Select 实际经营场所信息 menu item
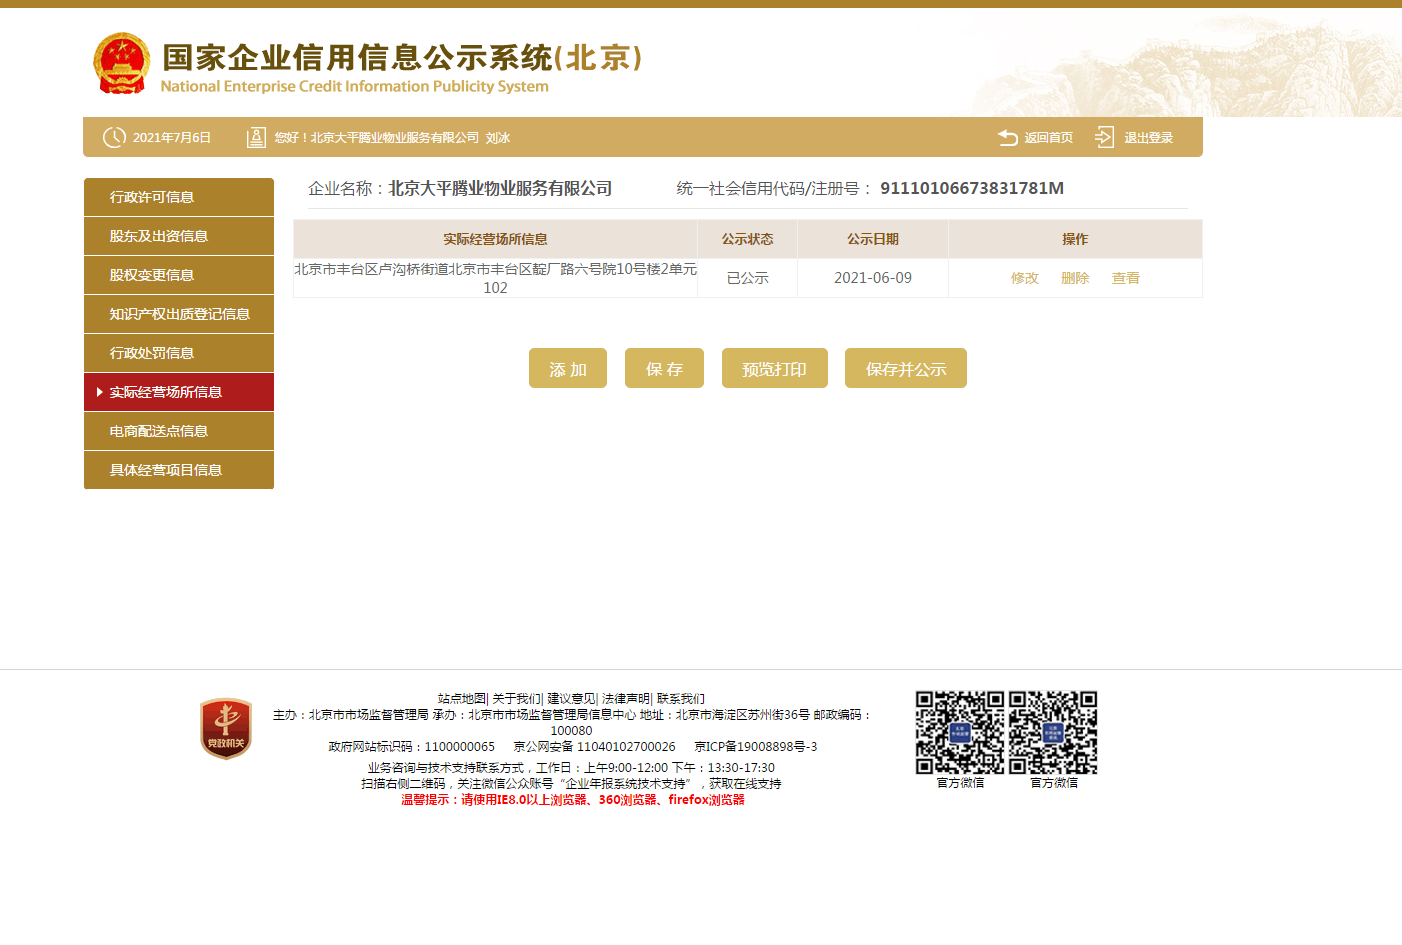Screen dimensions: 1402x945 click(179, 392)
